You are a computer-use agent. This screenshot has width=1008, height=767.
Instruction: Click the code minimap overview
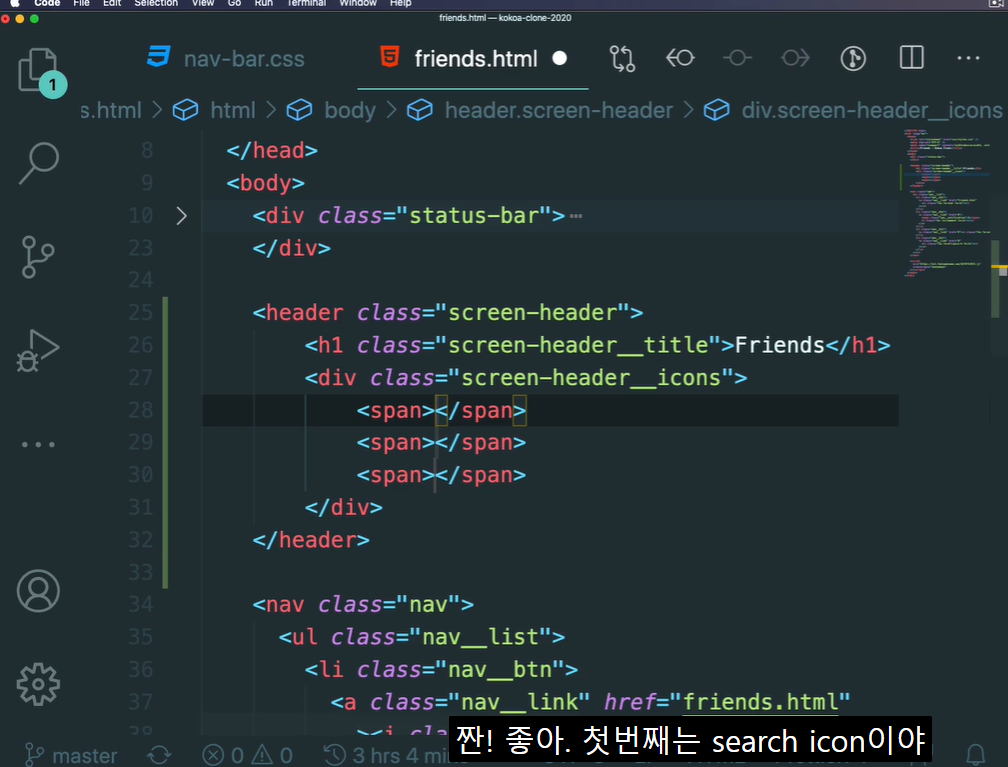(x=945, y=203)
